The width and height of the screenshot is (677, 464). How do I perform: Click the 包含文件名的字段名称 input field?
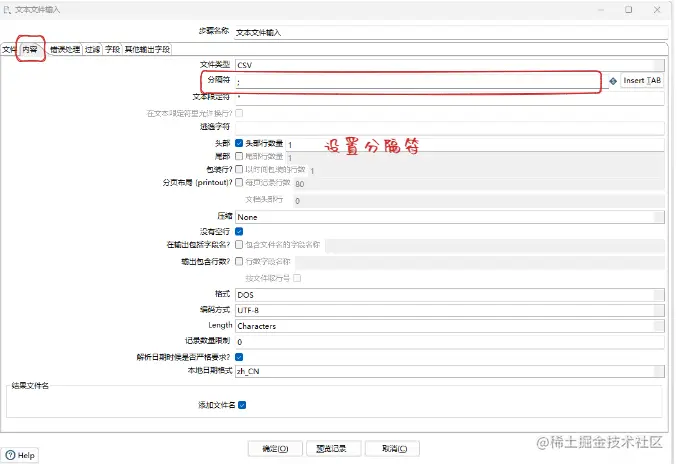click(495, 246)
